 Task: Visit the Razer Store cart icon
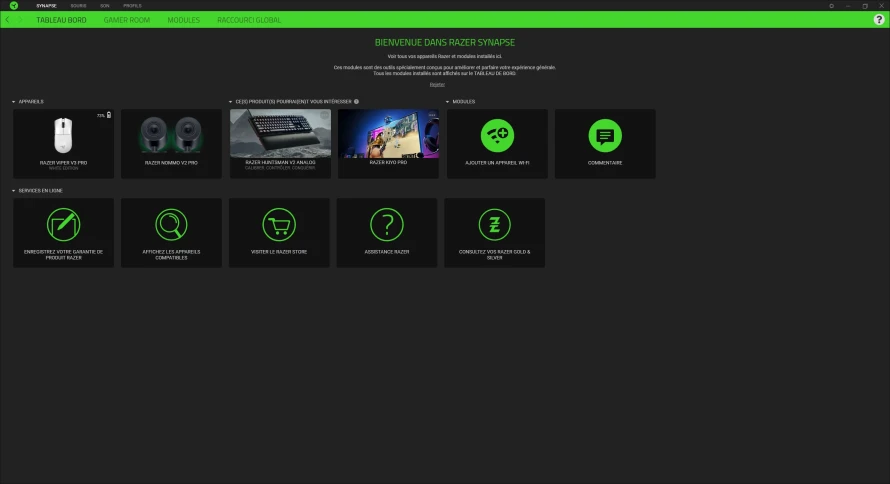[279, 225]
